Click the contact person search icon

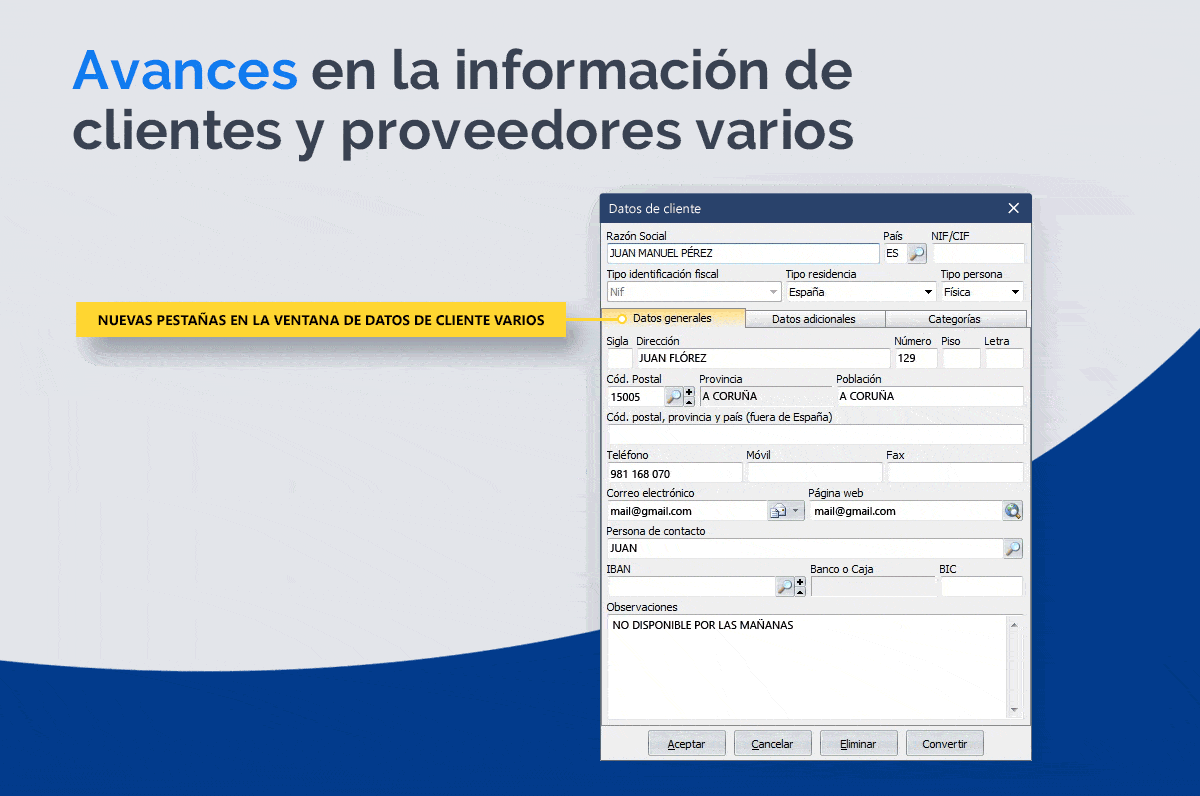[x=1013, y=549]
